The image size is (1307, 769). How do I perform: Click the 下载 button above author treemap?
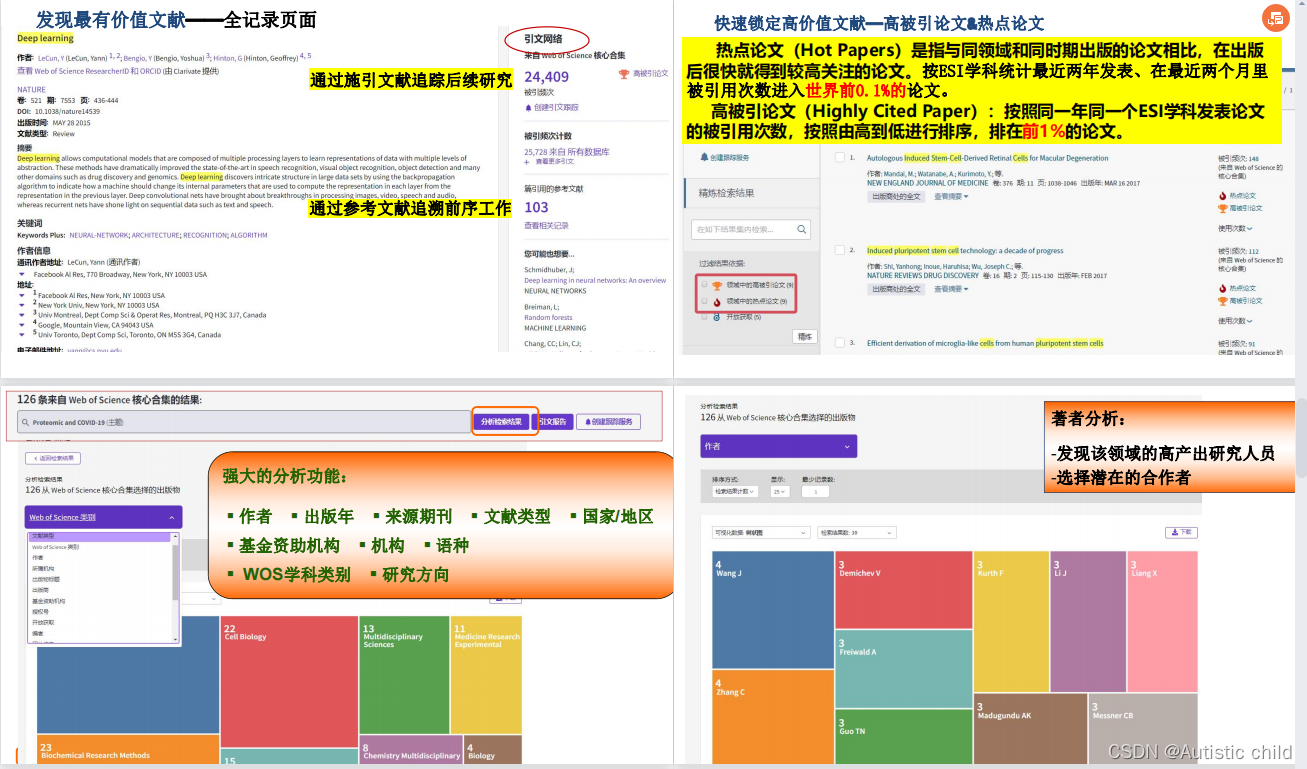tap(1181, 532)
